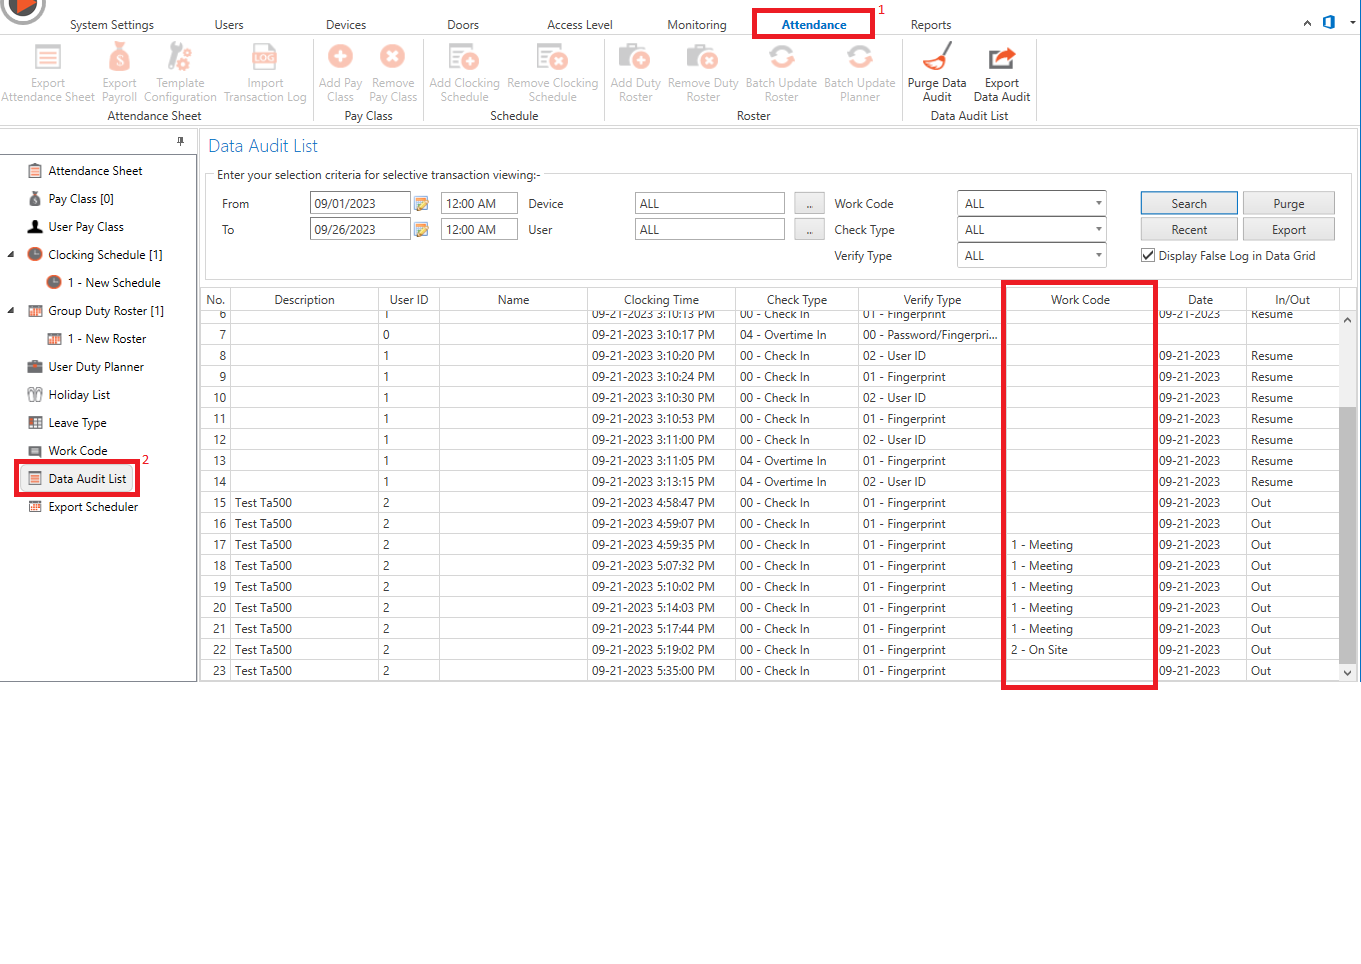Select User Pay Class in sidebar

[86, 227]
